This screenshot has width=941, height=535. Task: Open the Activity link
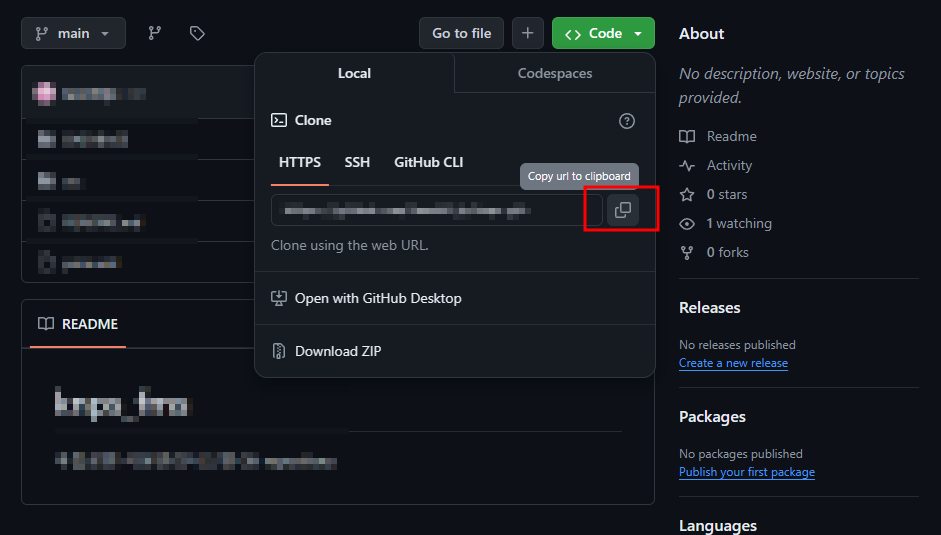tap(729, 165)
